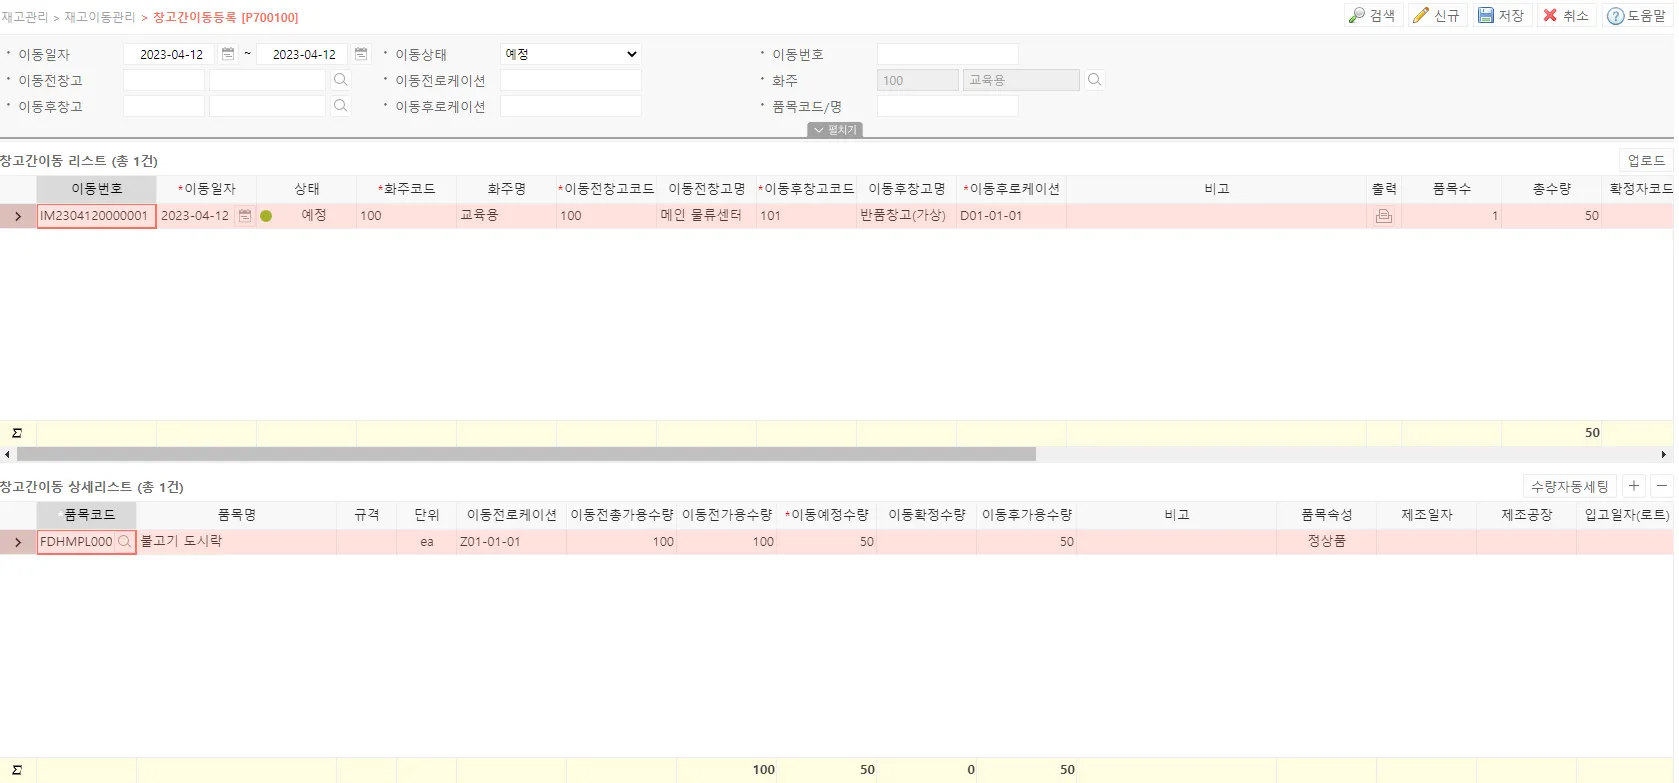Click the 화주 code field showing 100
This screenshot has height=783, width=1679.
(x=917, y=80)
